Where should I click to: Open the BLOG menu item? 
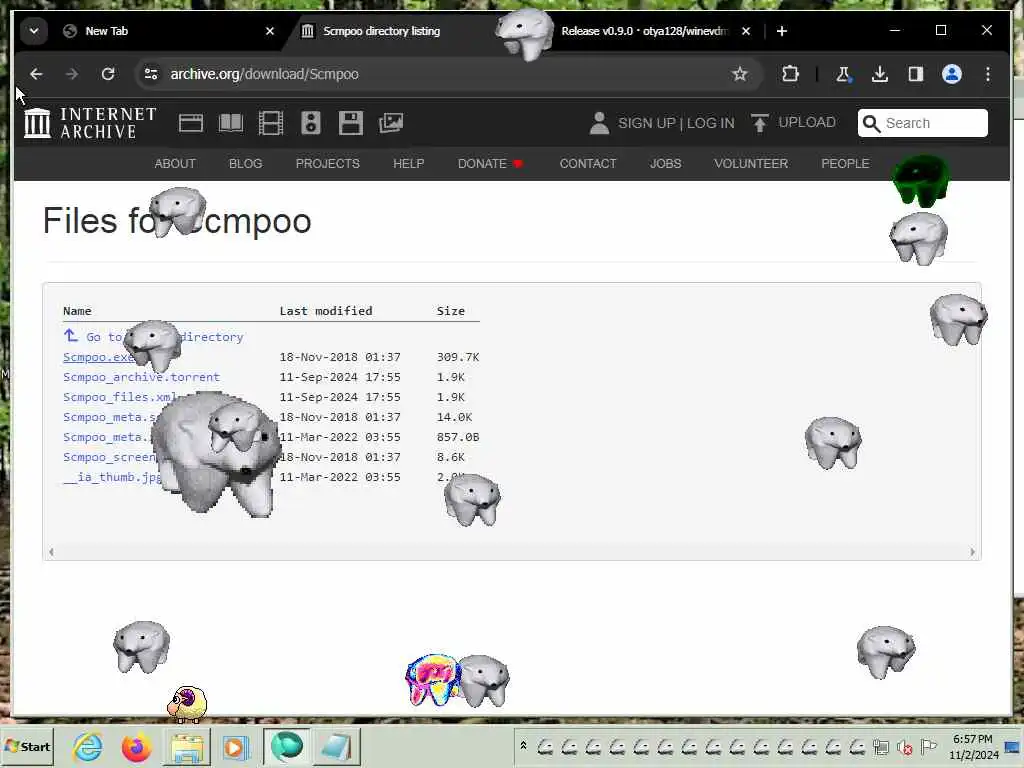[246, 164]
